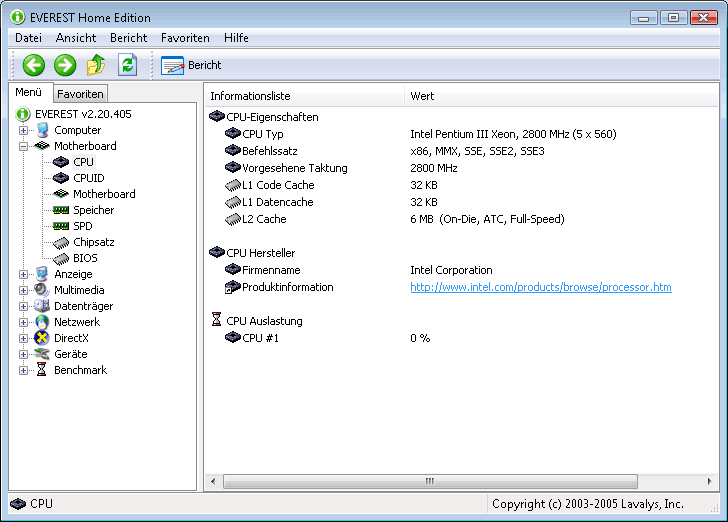Click the Up one level folder icon

coord(96,65)
